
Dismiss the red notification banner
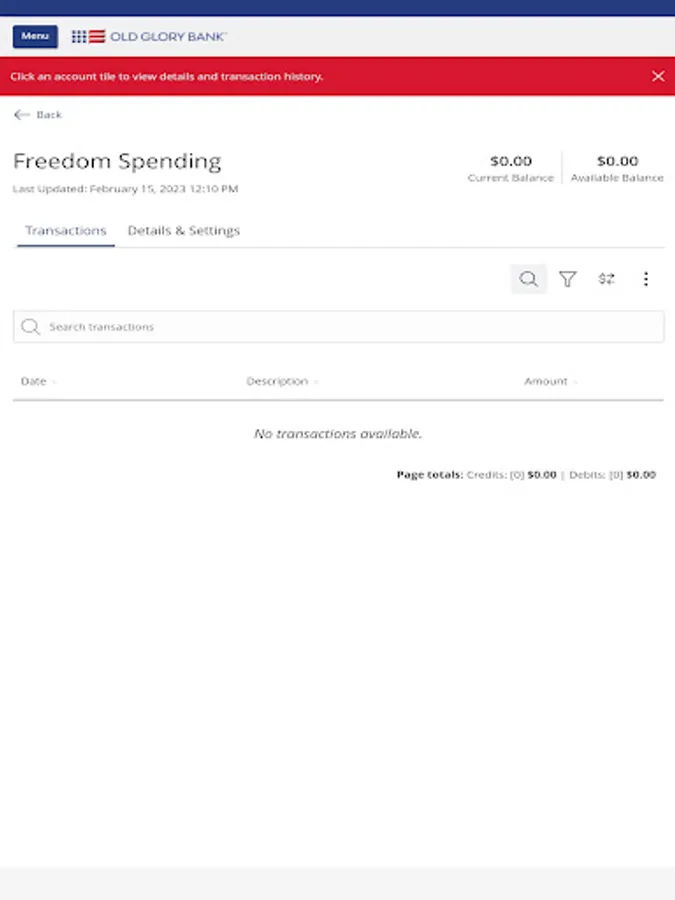[x=658, y=76]
